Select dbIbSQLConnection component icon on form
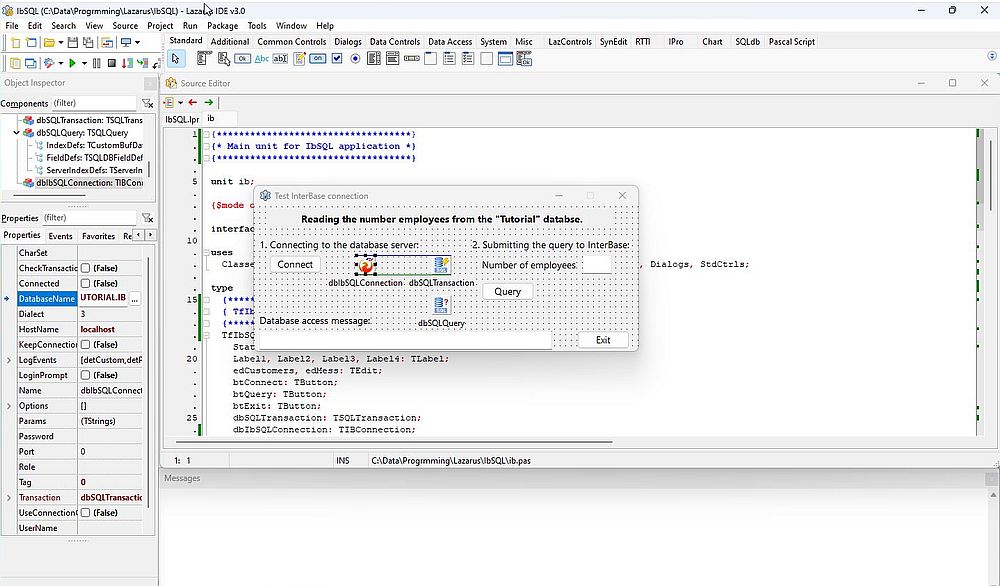This screenshot has width=1000, height=586. coord(366,265)
